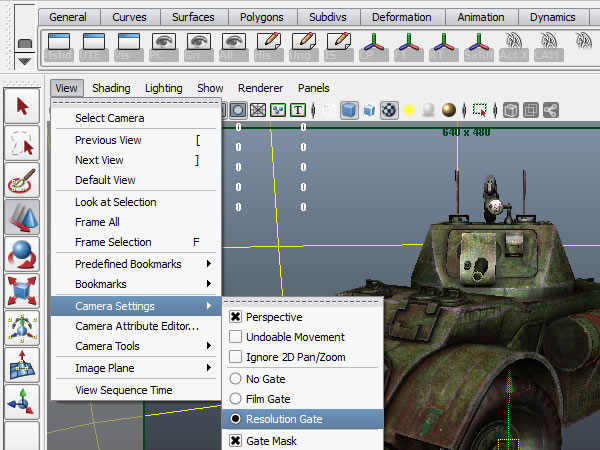Click the FT axis shelf icon
This screenshot has width=600, height=450.
(409, 47)
